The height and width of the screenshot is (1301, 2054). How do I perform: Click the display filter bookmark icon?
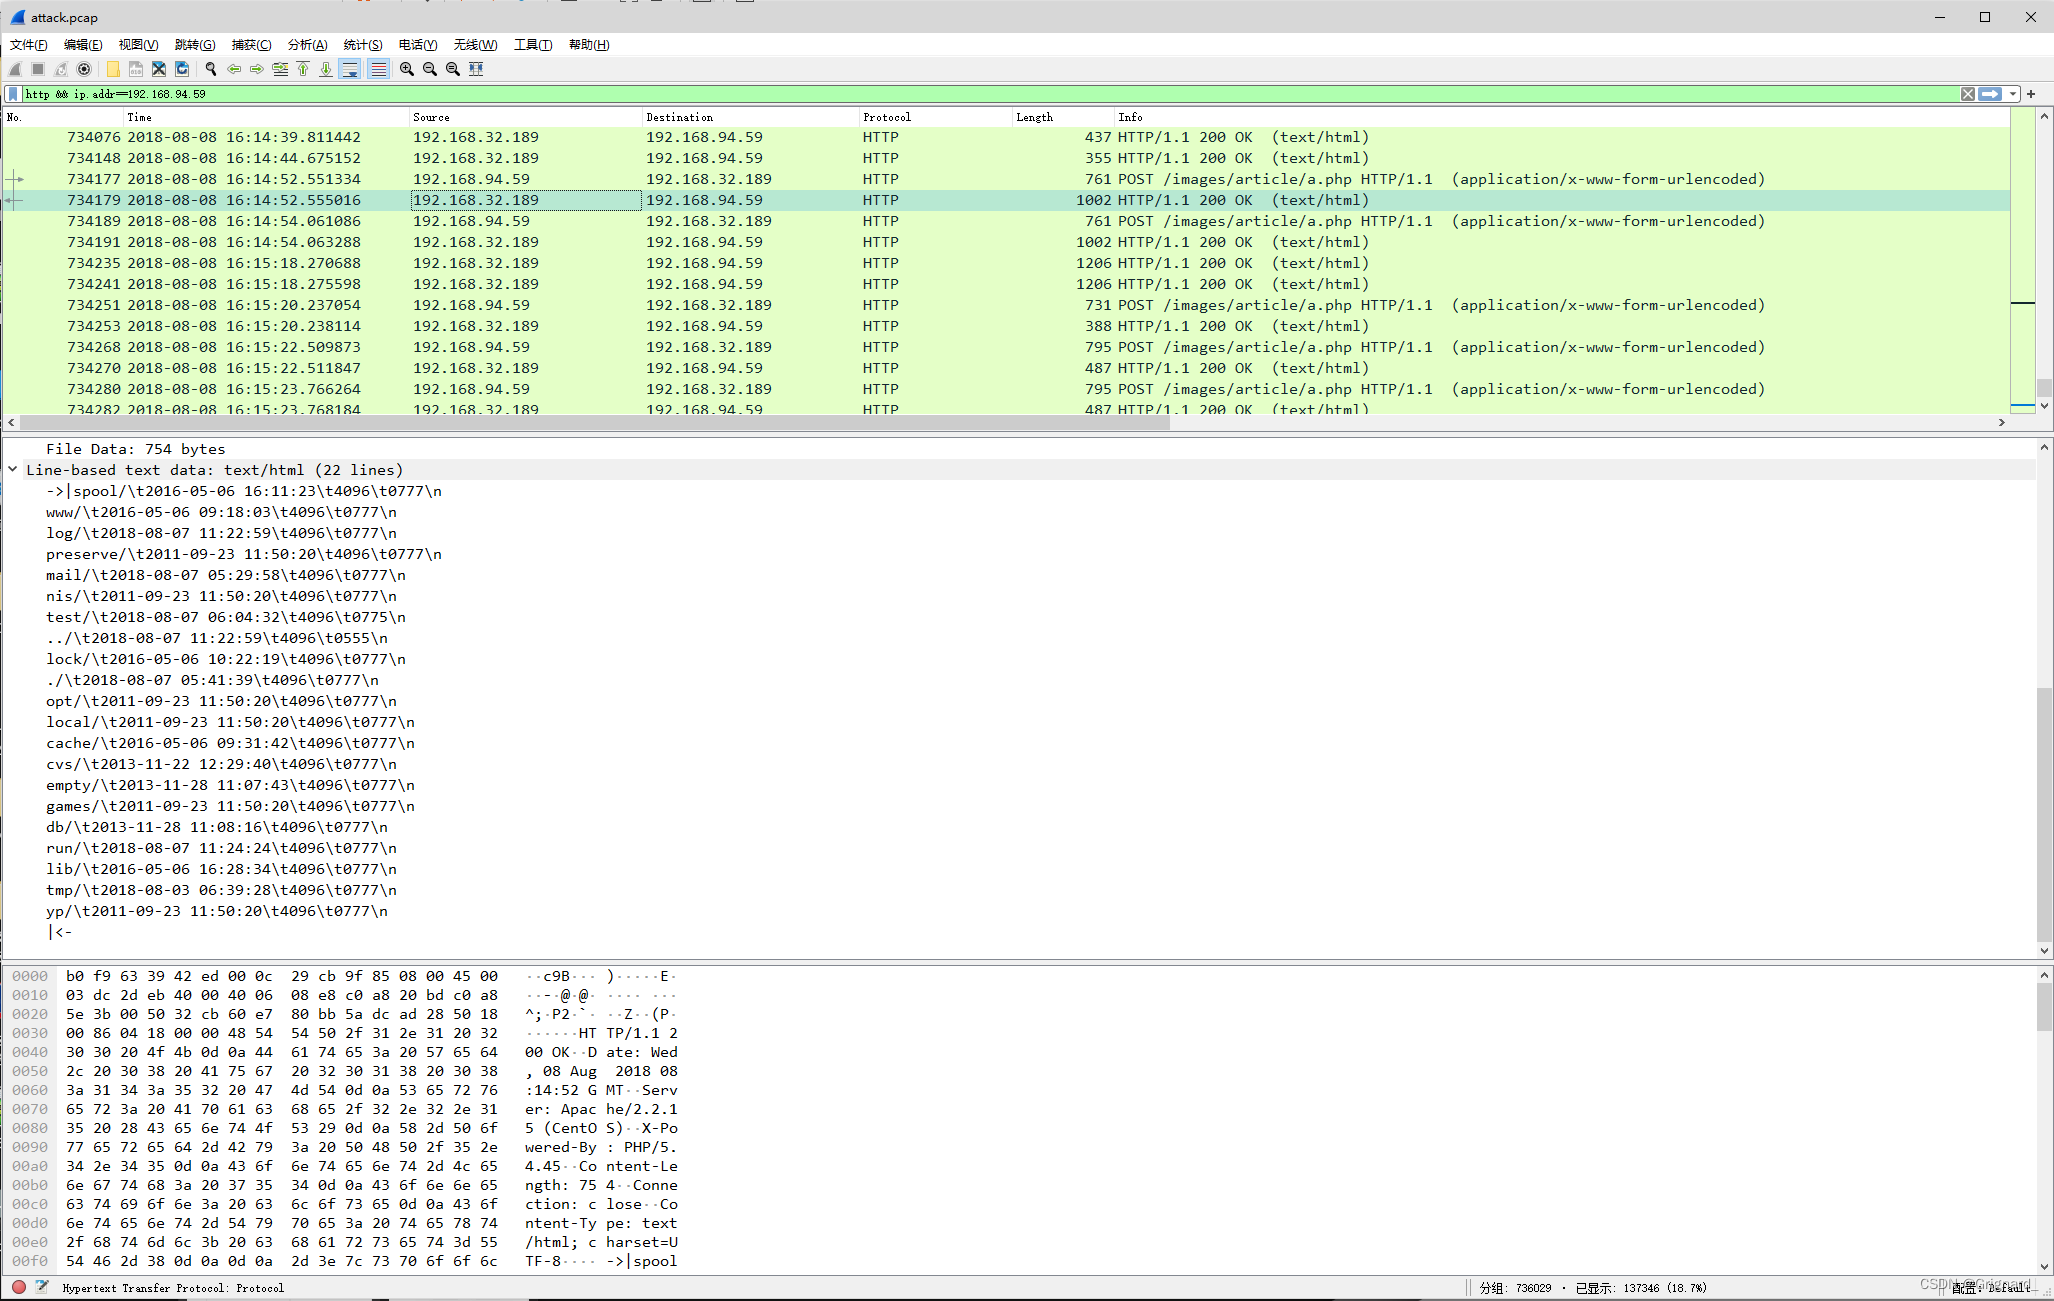coord(13,94)
